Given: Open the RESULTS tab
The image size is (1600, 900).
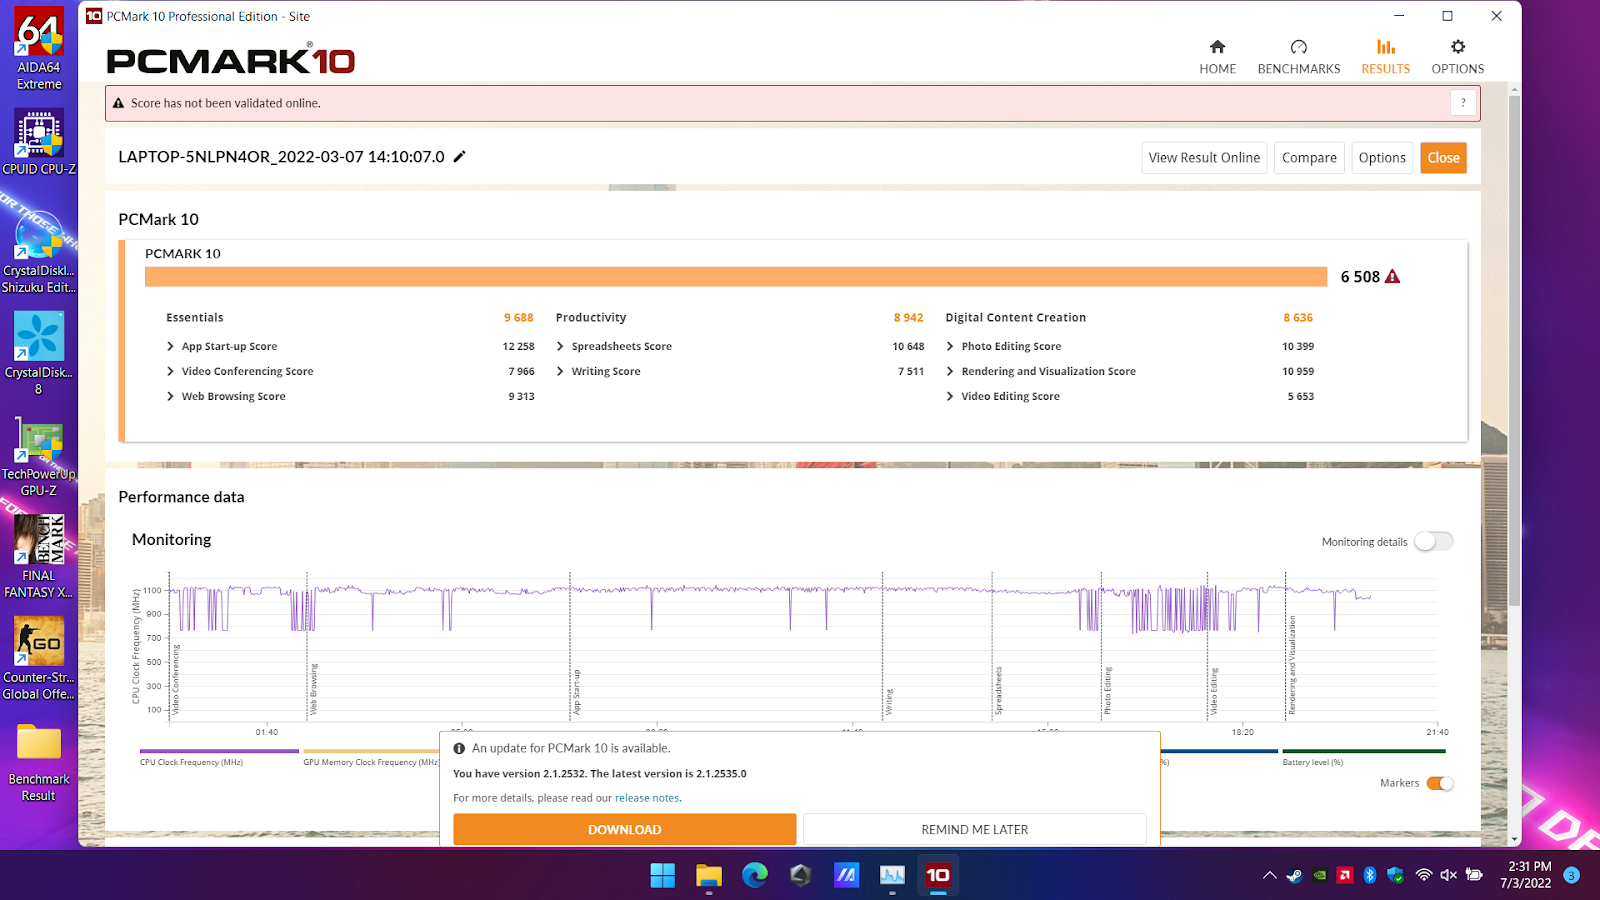Looking at the screenshot, I should (1385, 58).
